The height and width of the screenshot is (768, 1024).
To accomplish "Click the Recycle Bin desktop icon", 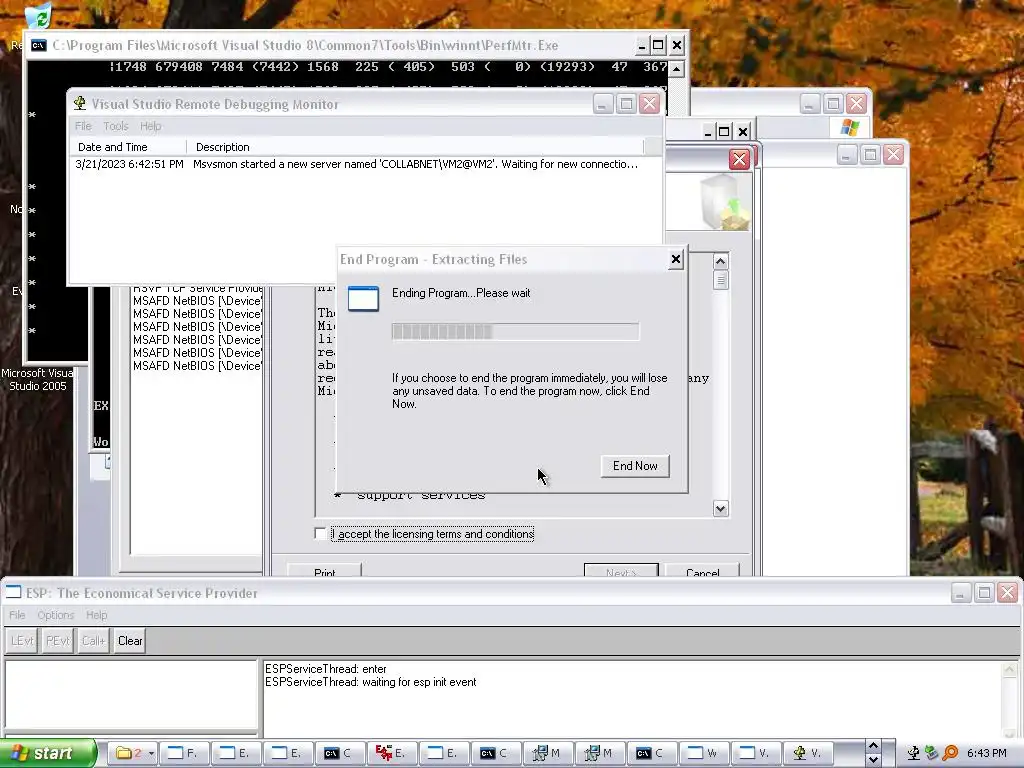I will coord(39,16).
